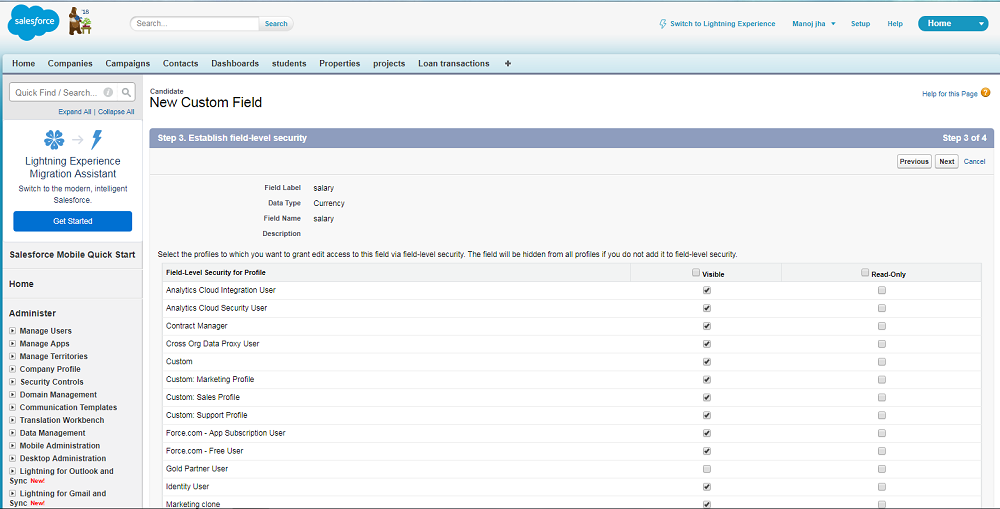1000x509 pixels.
Task: Open the Dashboards tab
Action: (x=235, y=63)
